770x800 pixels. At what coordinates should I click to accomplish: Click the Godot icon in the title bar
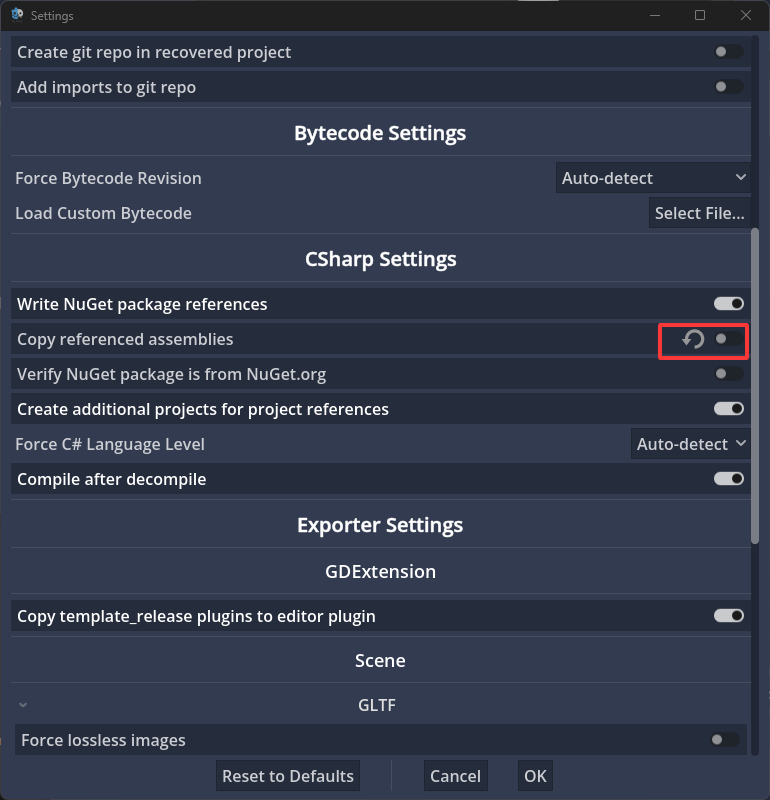[17, 15]
